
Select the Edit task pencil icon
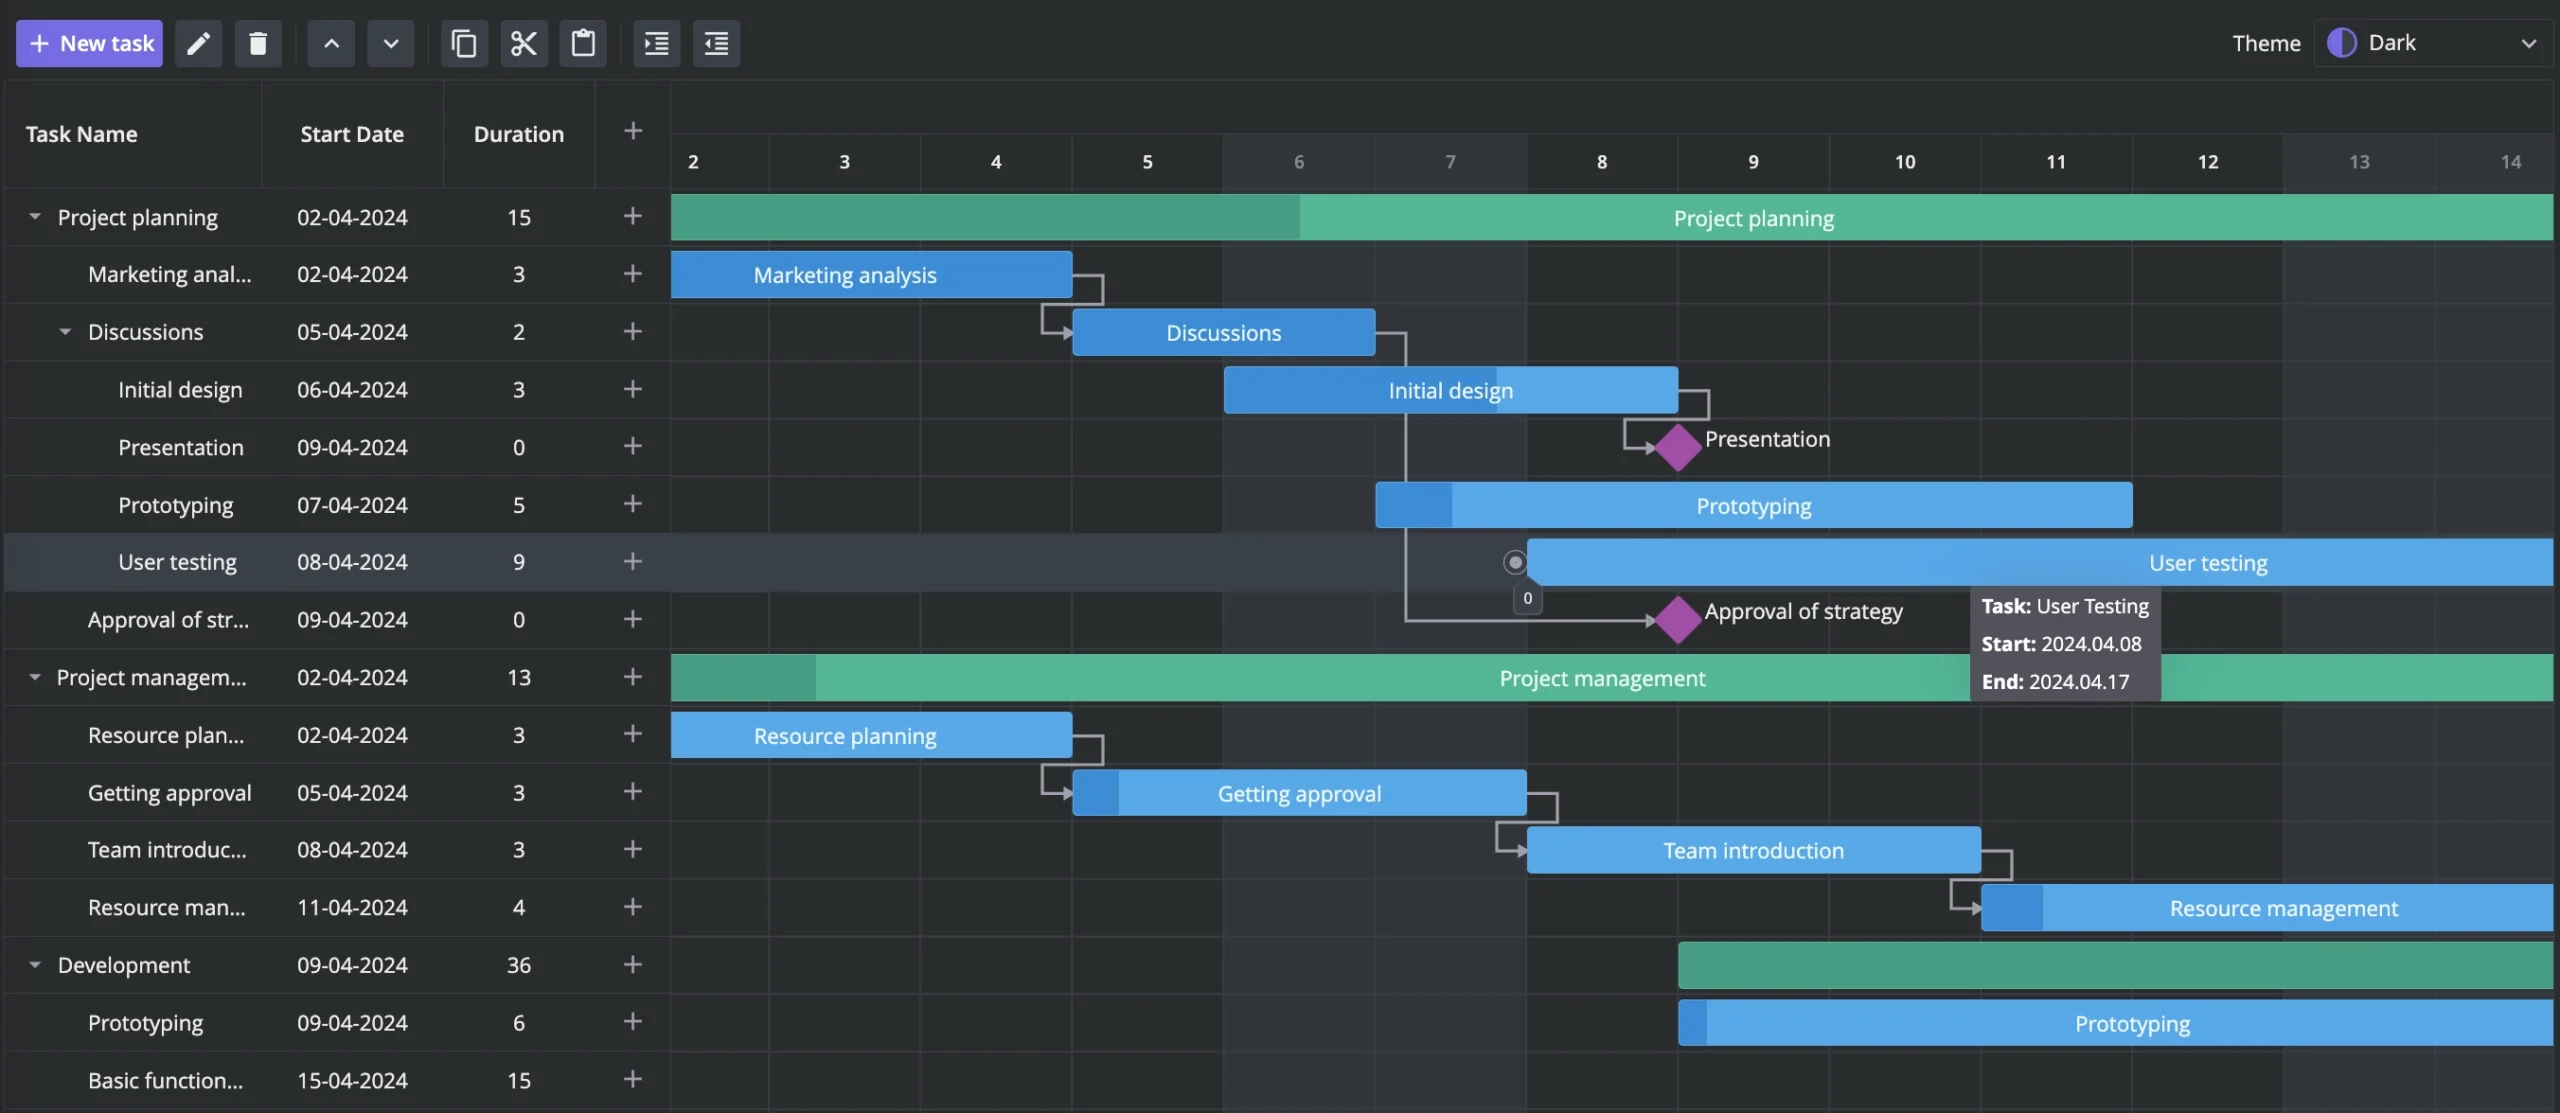click(x=197, y=43)
